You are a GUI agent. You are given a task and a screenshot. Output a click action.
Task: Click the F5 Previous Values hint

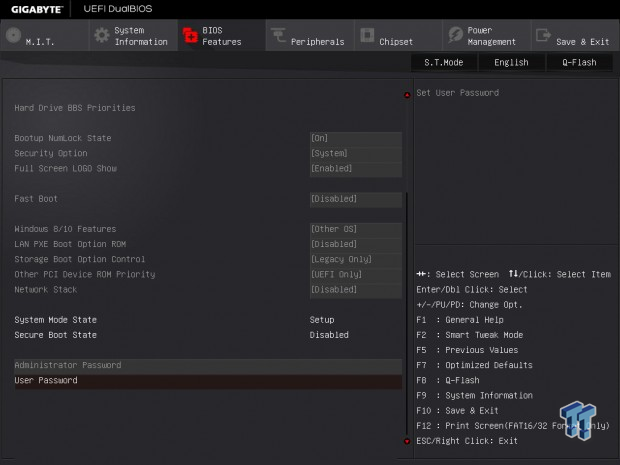coord(467,350)
